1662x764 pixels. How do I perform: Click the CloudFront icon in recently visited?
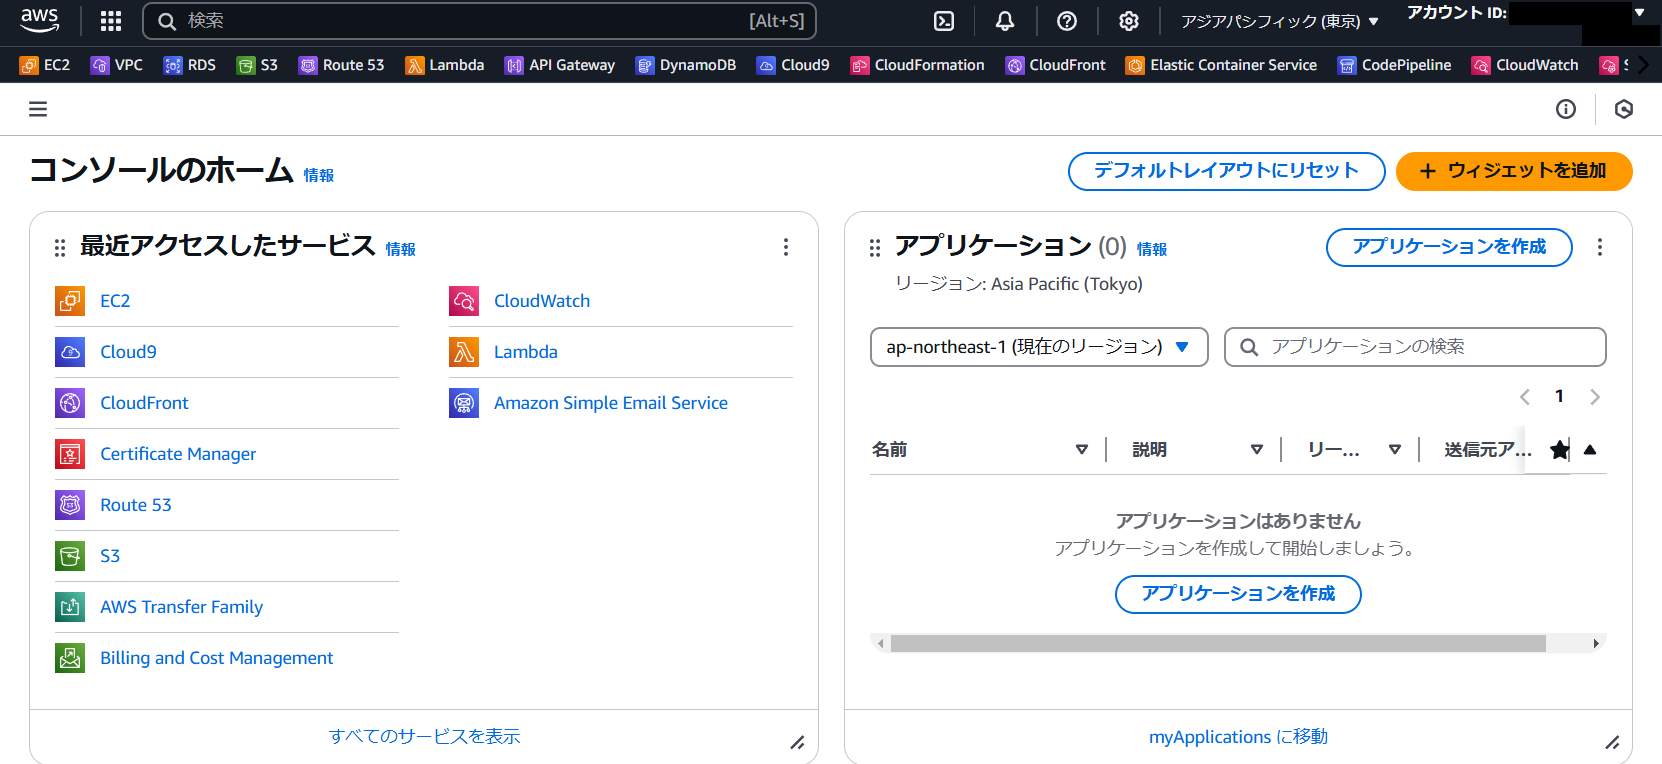click(x=70, y=403)
